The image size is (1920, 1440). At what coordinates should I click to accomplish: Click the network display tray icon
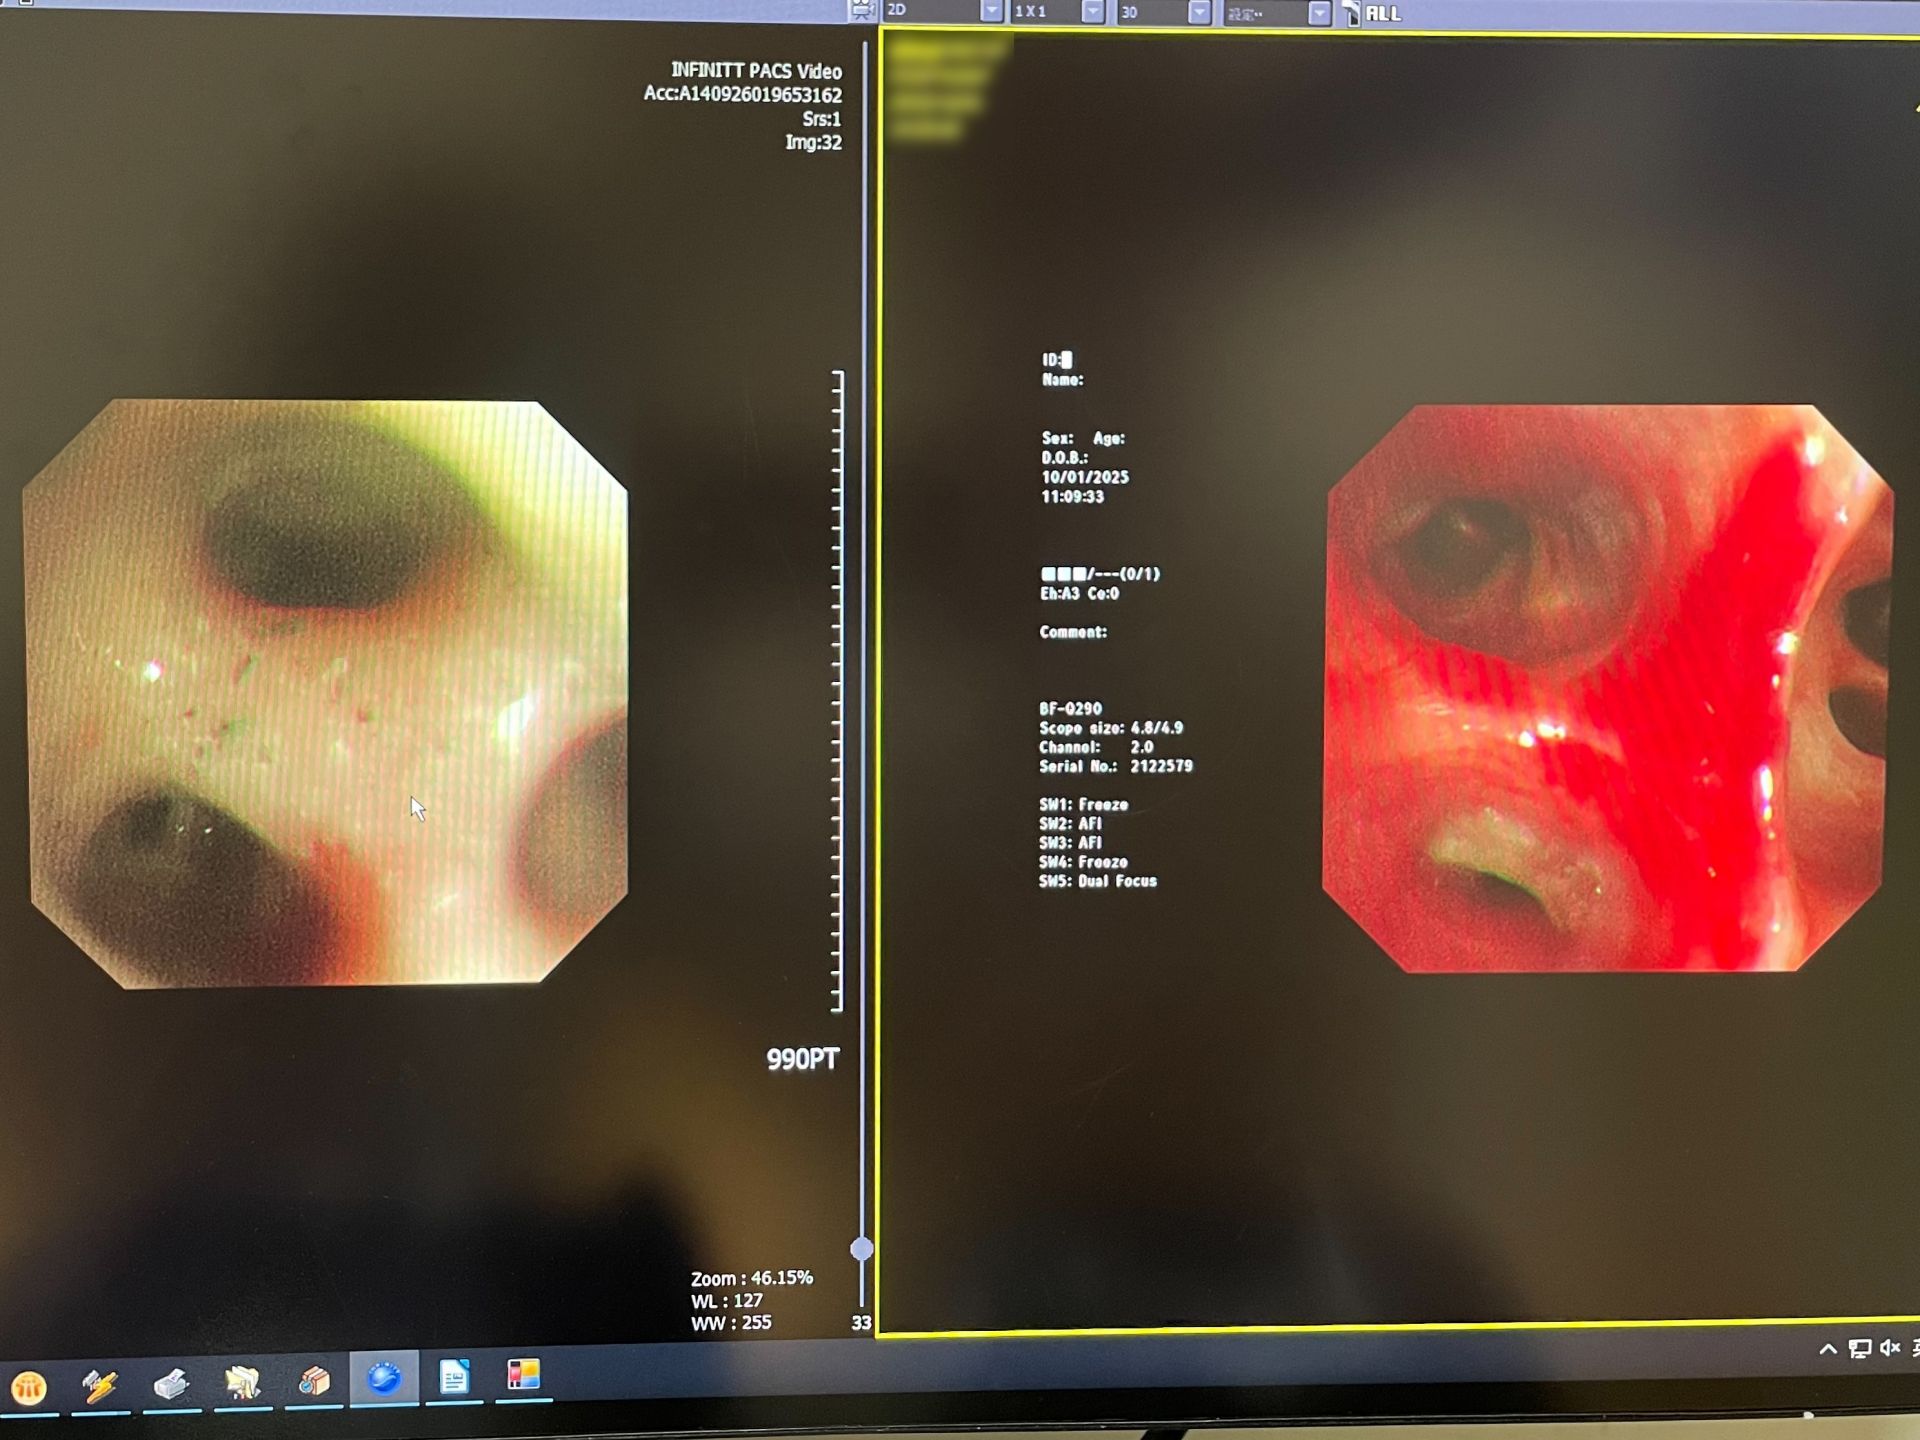click(1859, 1349)
